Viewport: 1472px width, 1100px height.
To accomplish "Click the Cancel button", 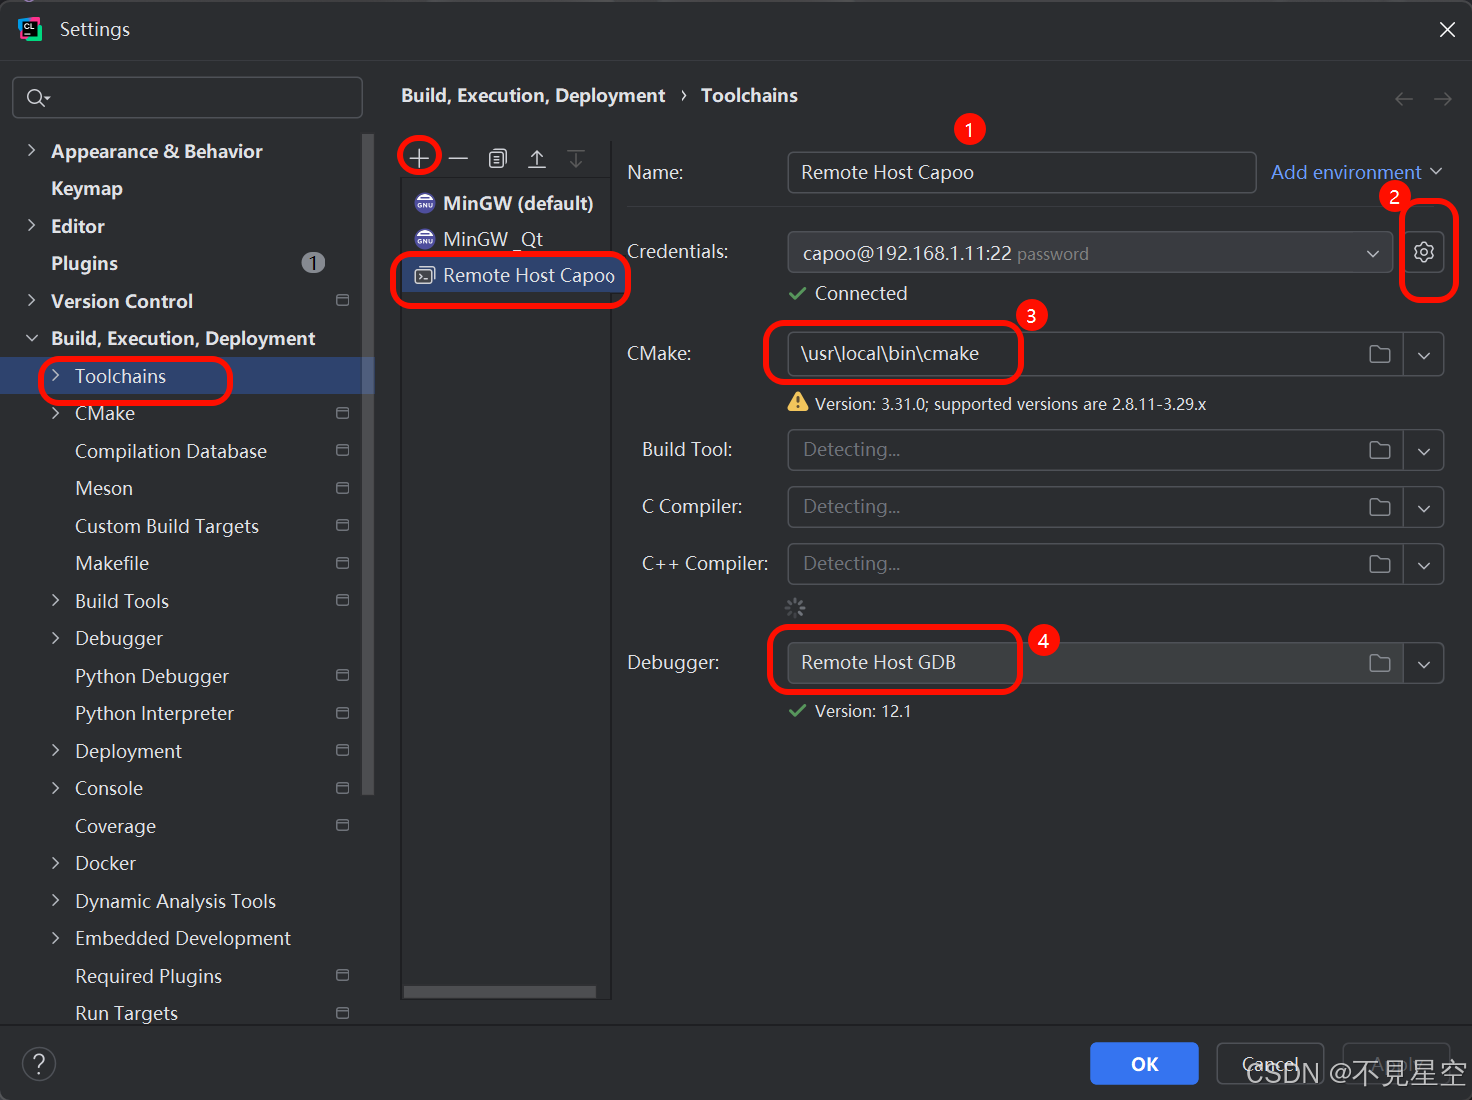I will coord(1270,1064).
